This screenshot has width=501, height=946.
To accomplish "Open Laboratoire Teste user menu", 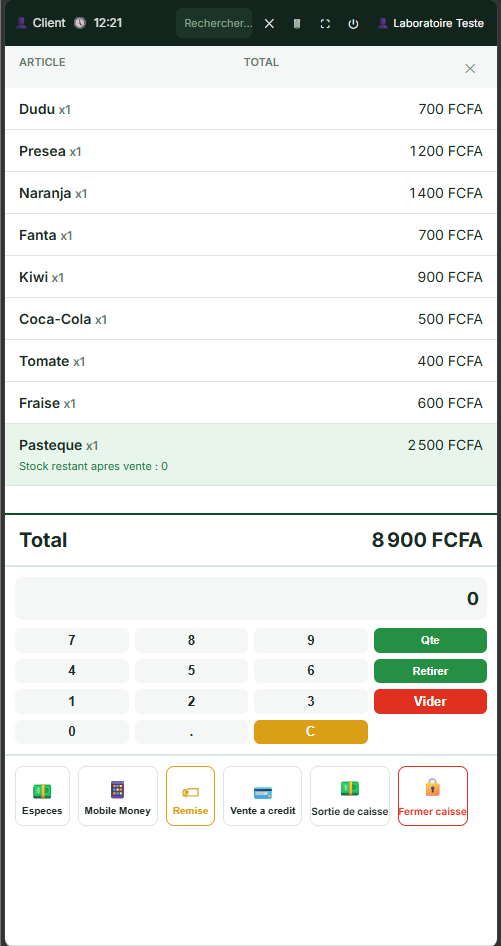I will 430,23.
